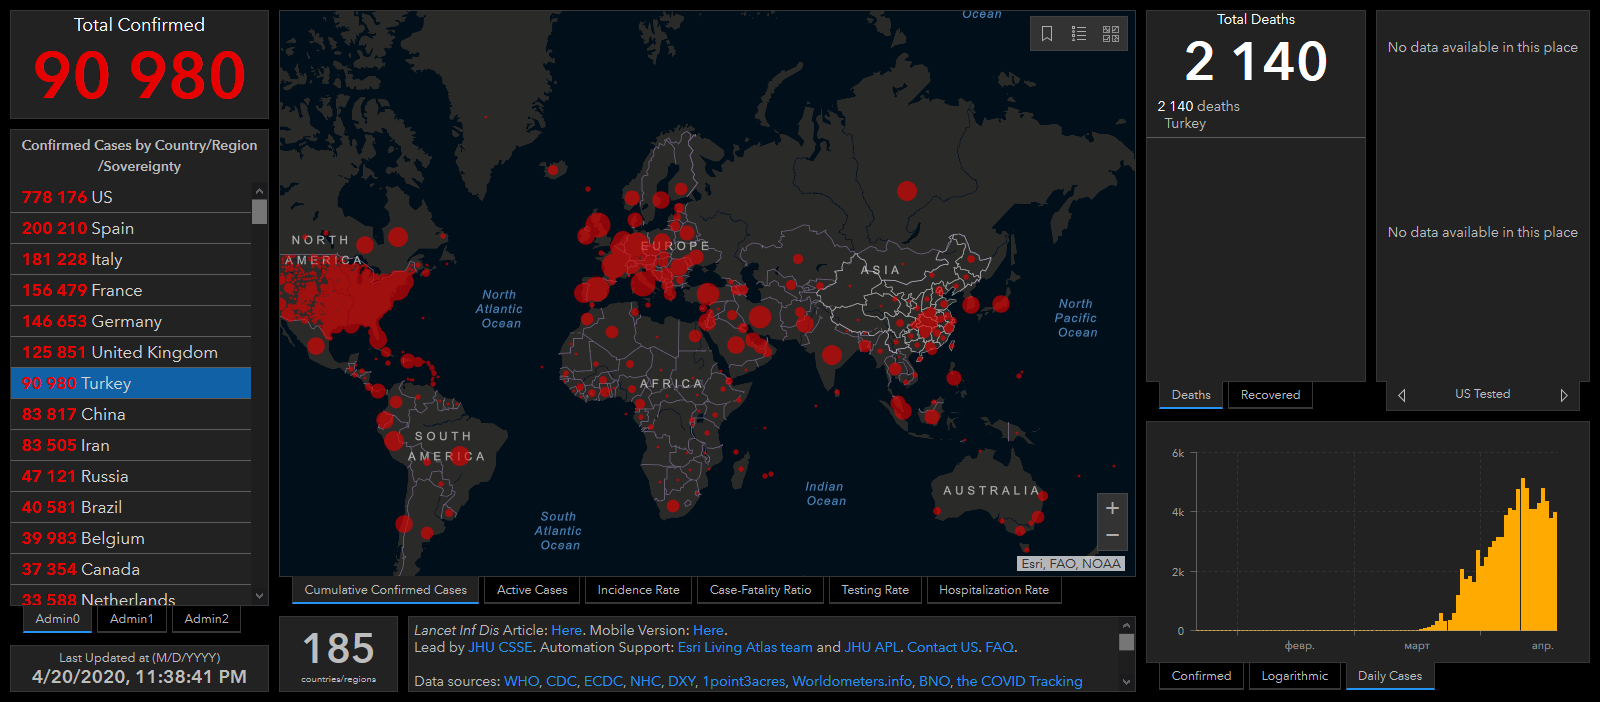The width and height of the screenshot is (1600, 702).
Task: Visit the ECDC data source link
Action: 603,681
